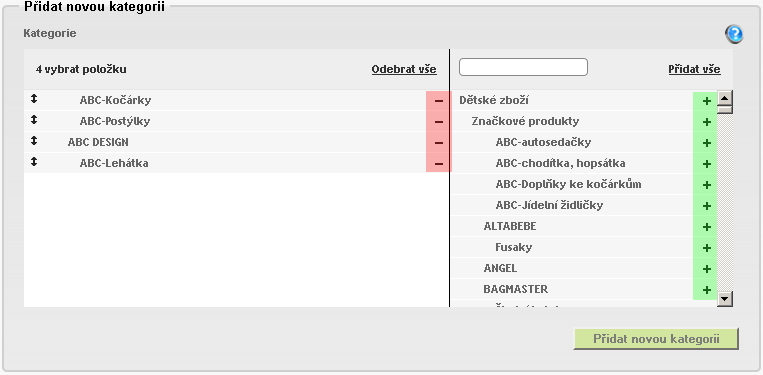This screenshot has height=375, width=763.
Task: Select the Značkové produkty tree item
Action: [525, 121]
